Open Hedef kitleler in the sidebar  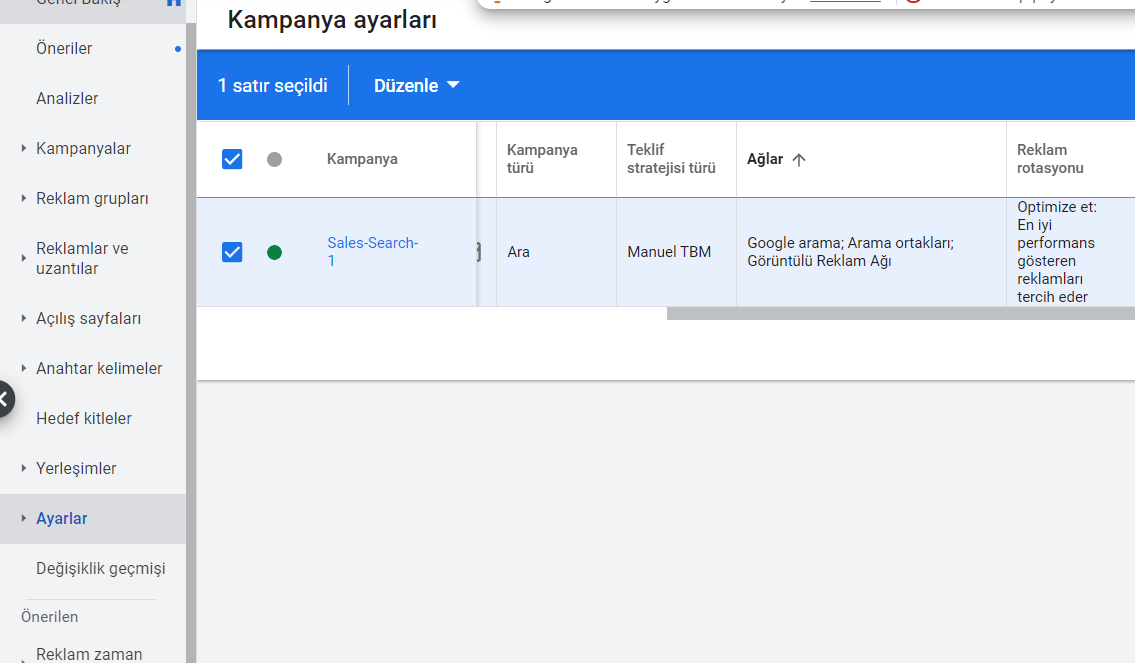tap(84, 418)
